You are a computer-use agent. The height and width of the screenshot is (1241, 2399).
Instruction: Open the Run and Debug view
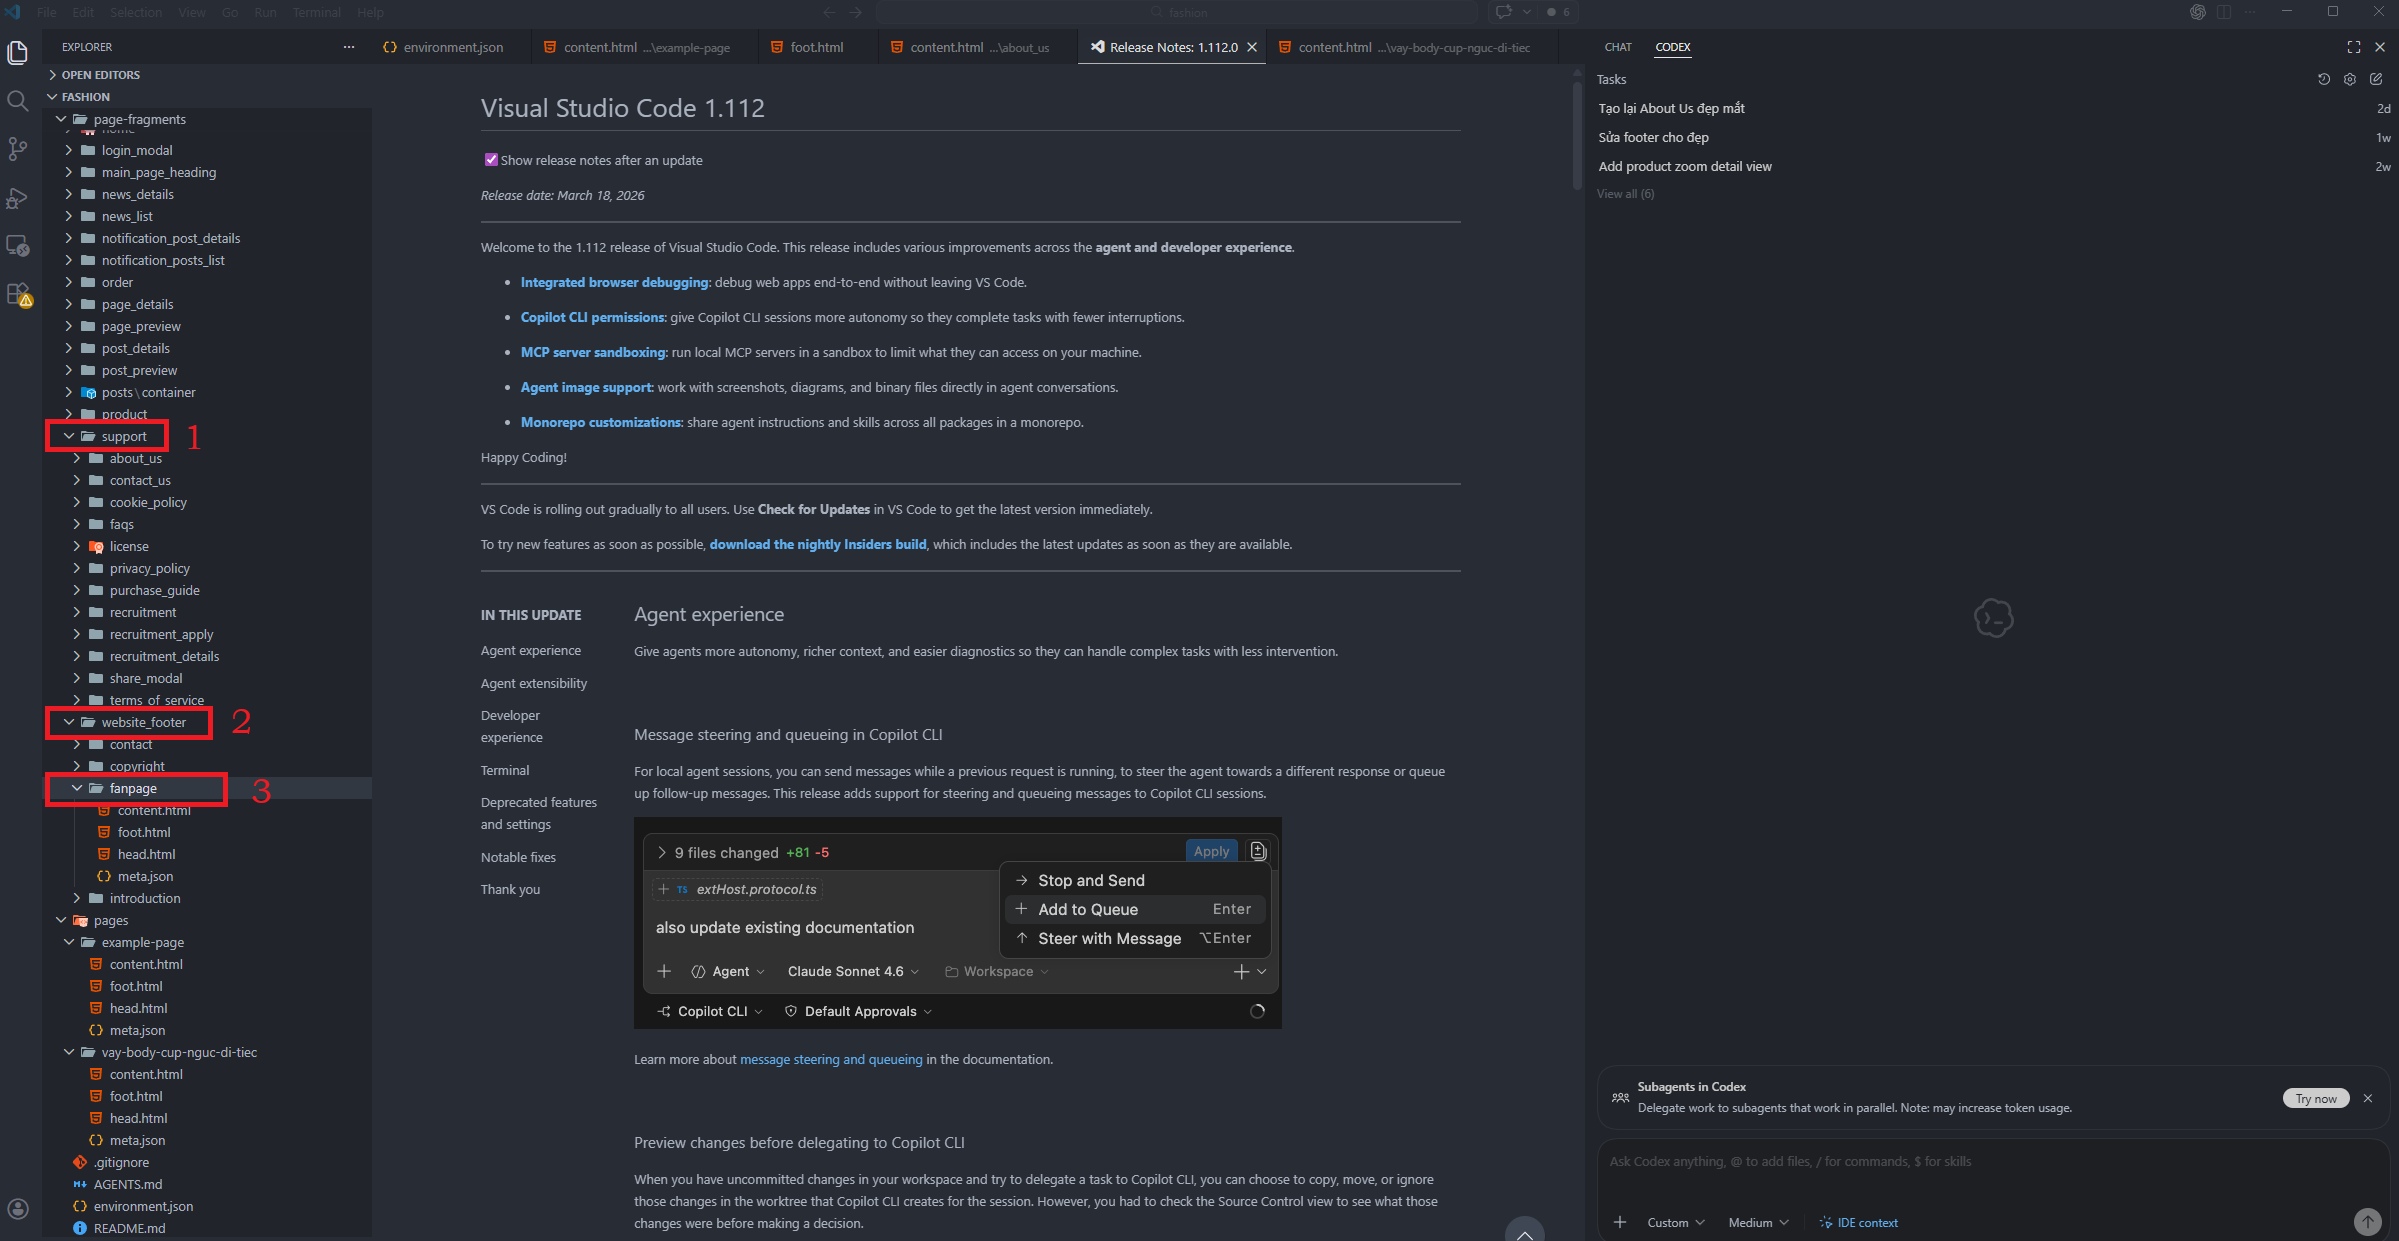(x=17, y=198)
